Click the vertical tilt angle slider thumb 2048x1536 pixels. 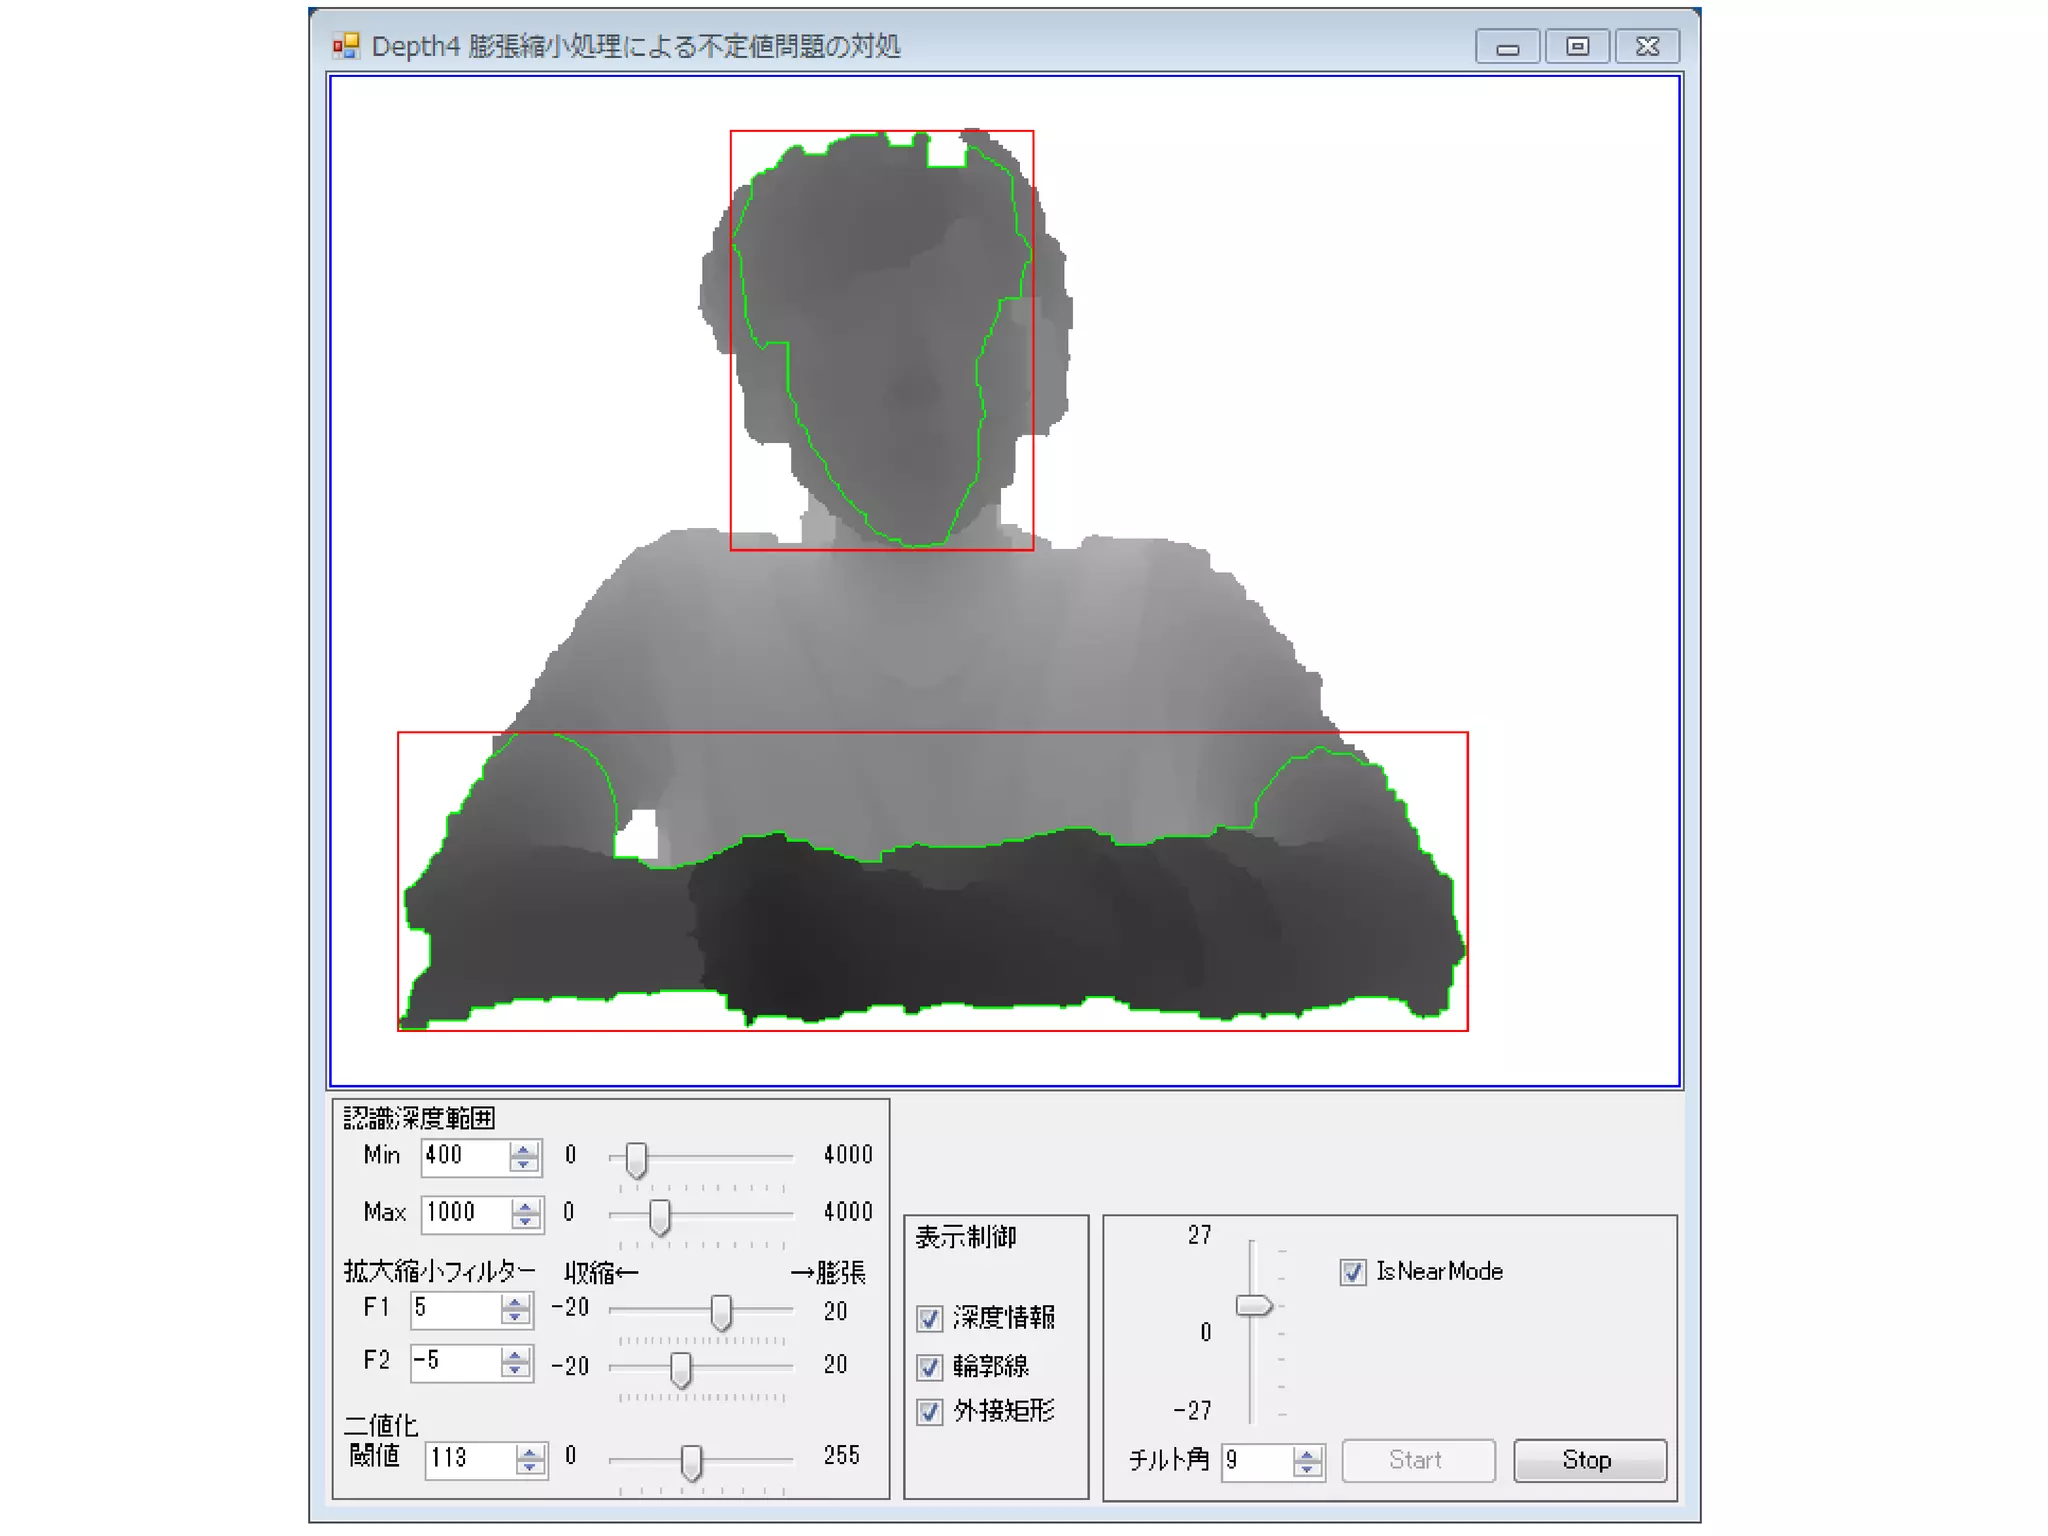tap(1253, 1306)
